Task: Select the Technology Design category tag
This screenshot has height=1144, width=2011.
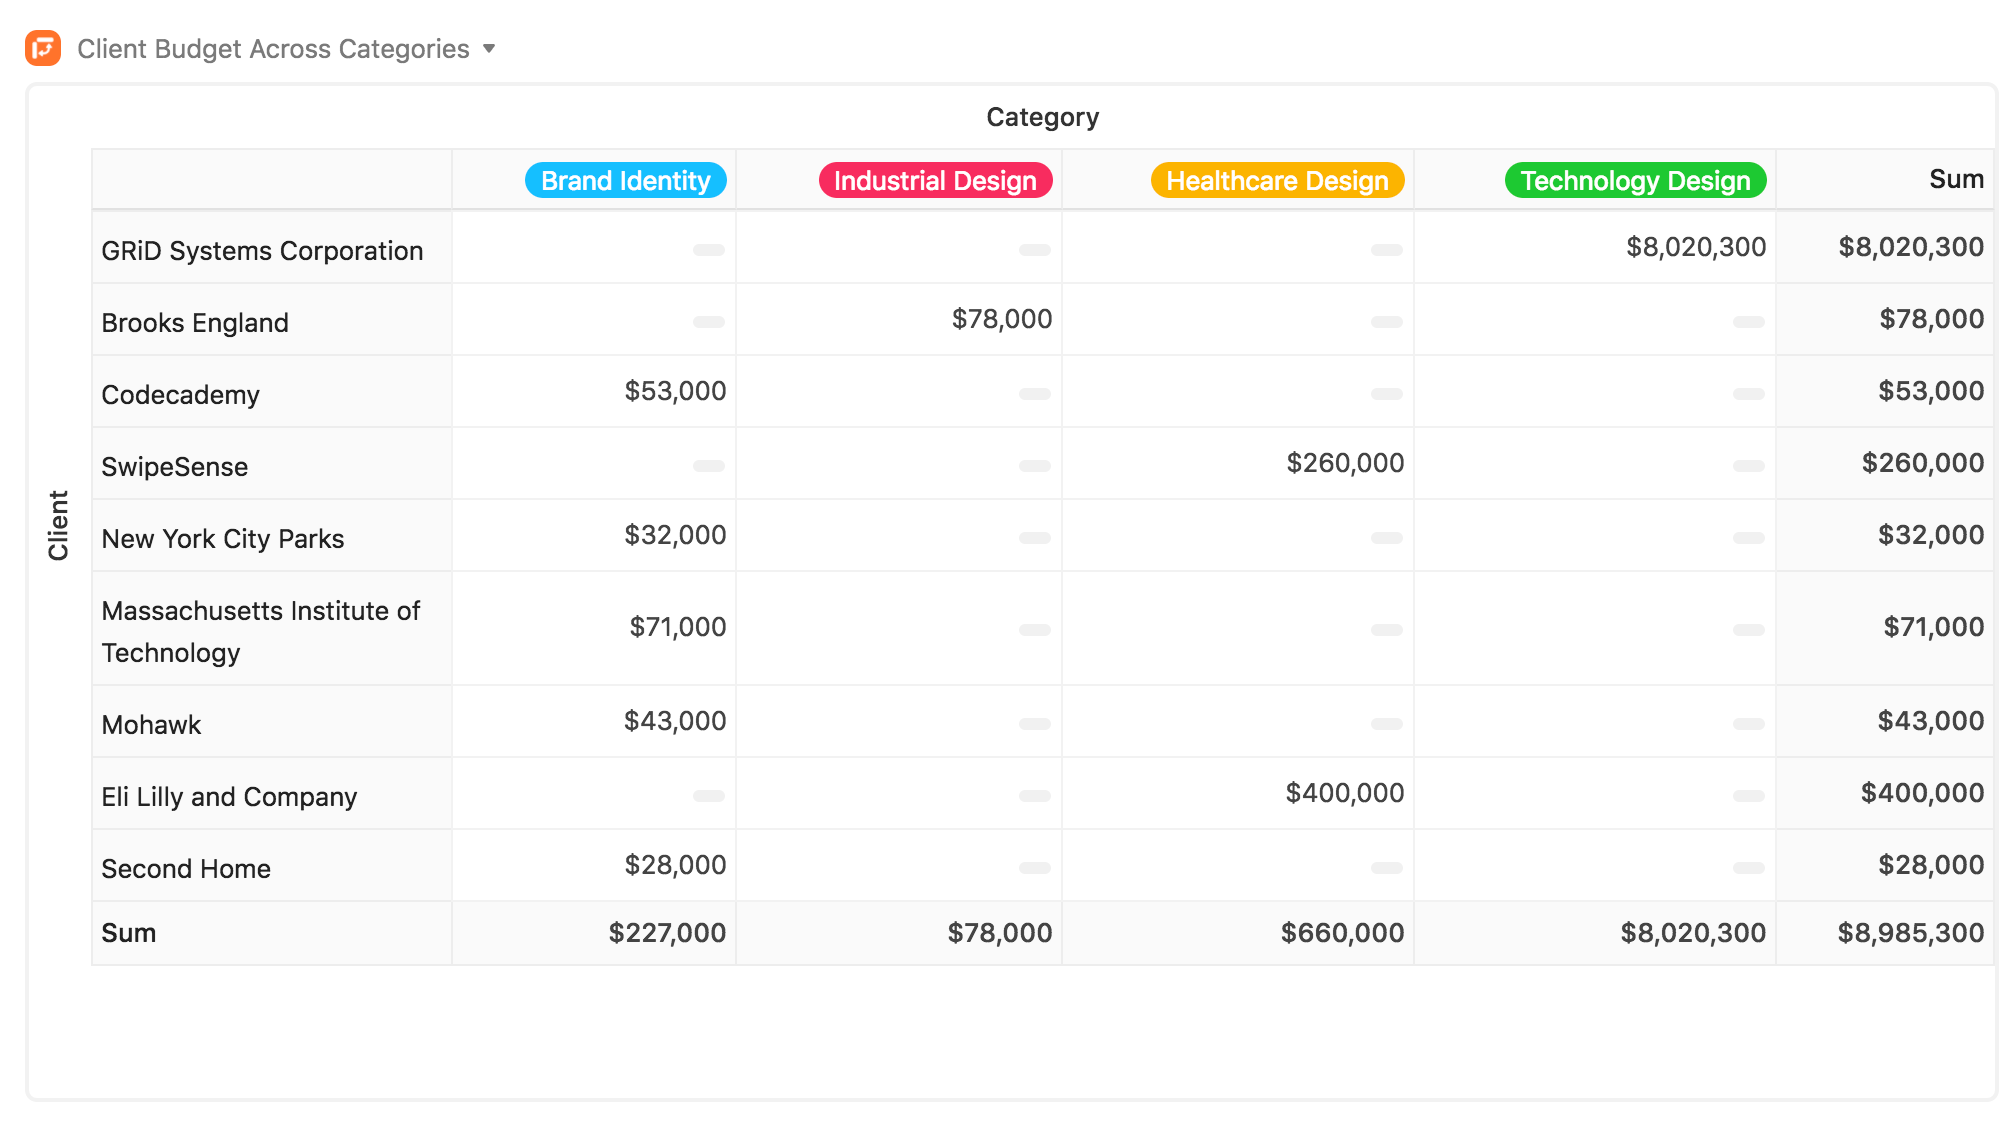Action: [1635, 180]
